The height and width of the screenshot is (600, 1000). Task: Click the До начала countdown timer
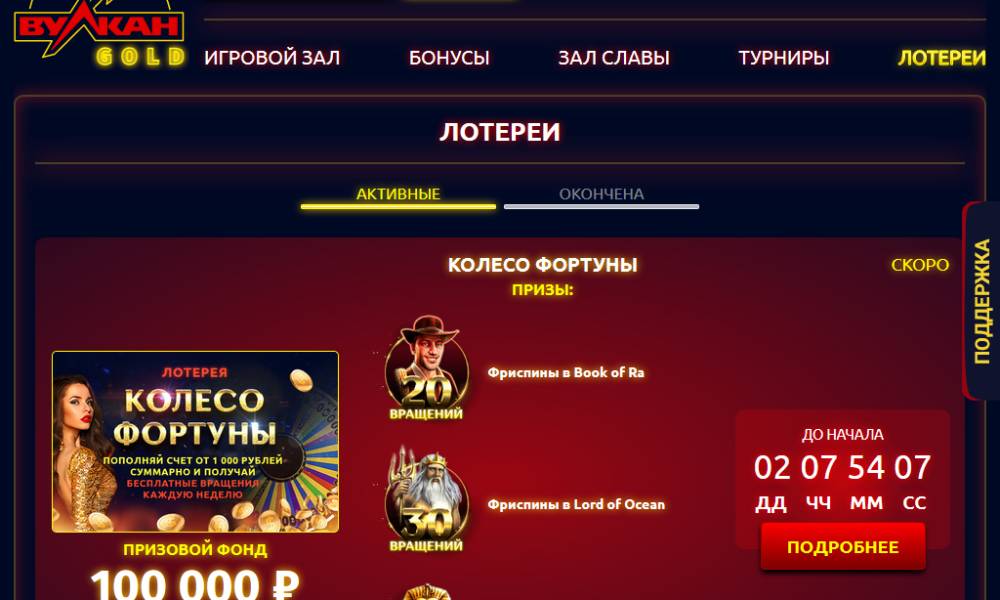pyautogui.click(x=842, y=470)
